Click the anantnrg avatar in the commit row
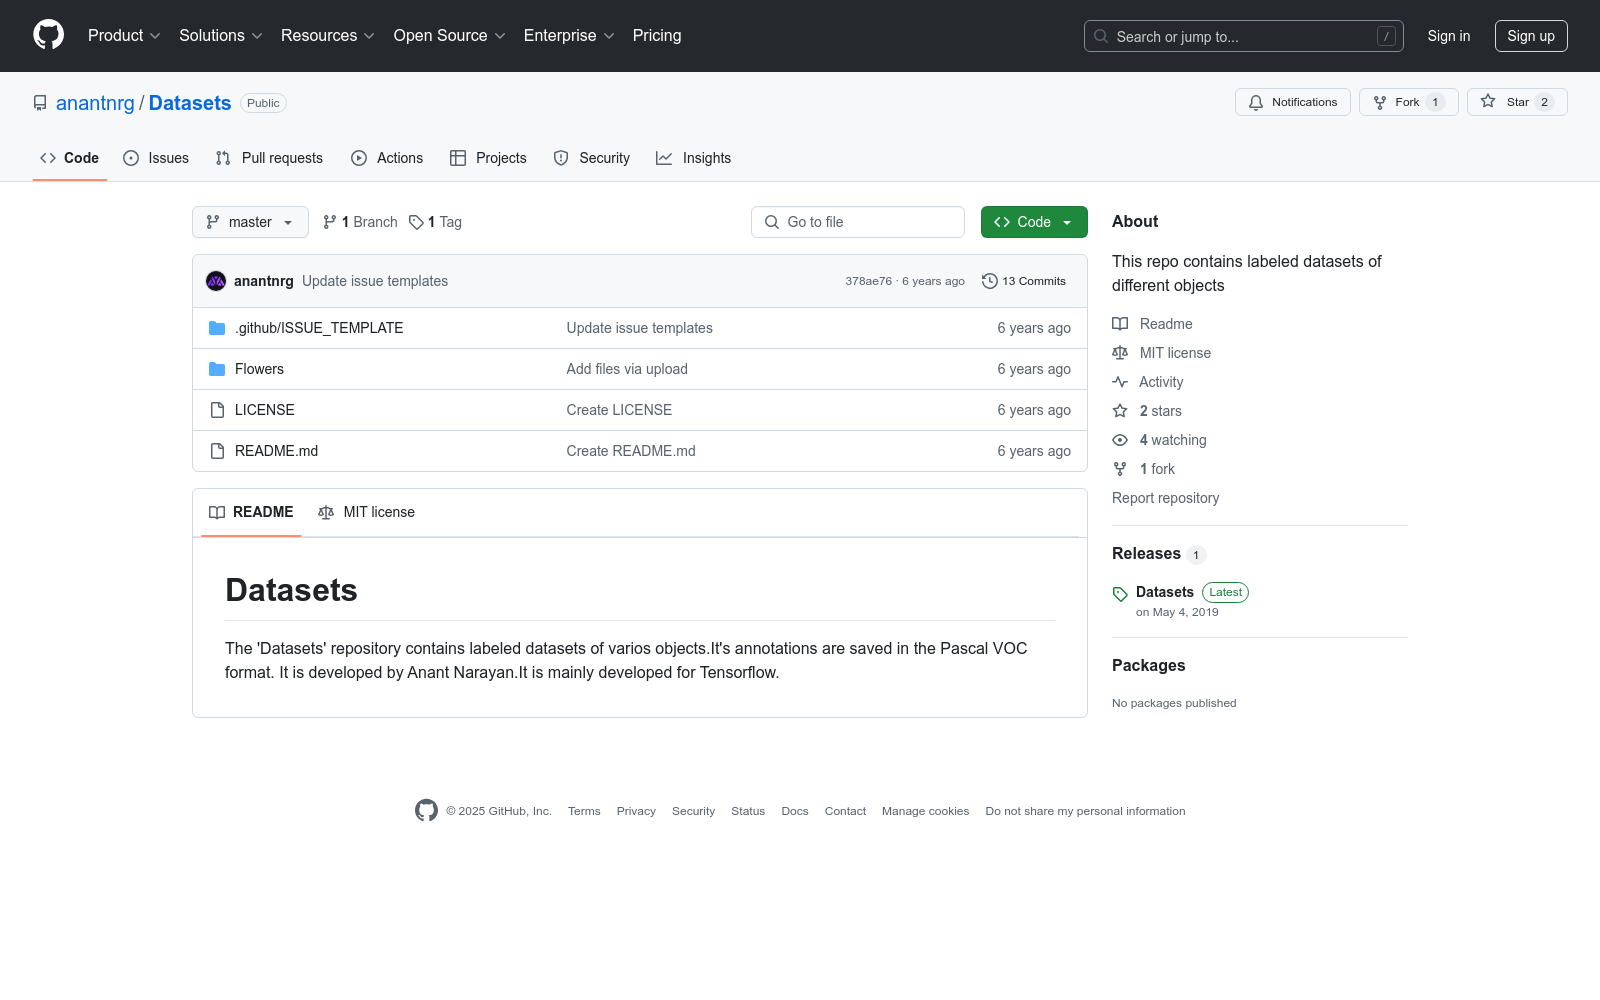 tap(216, 281)
